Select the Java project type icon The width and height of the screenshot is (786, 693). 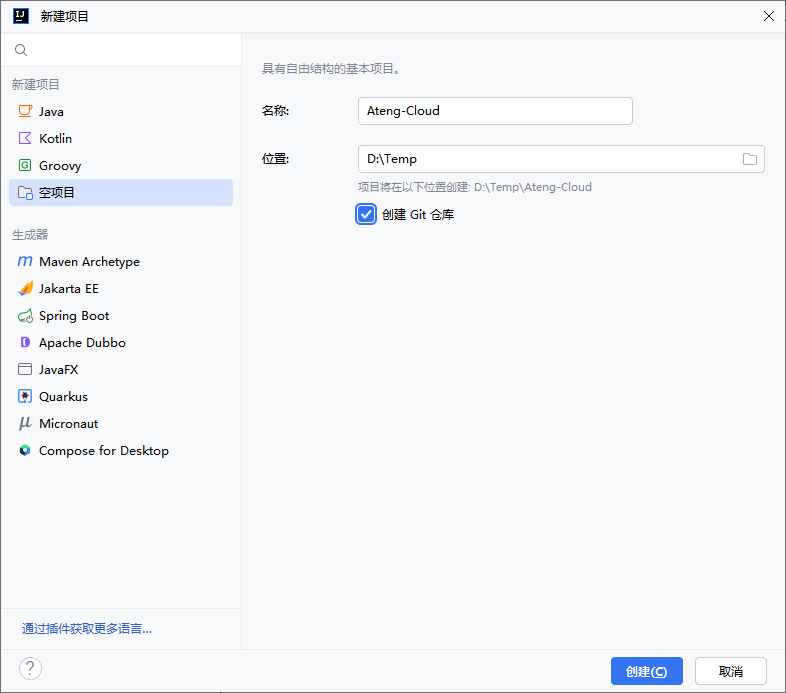tap(25, 112)
